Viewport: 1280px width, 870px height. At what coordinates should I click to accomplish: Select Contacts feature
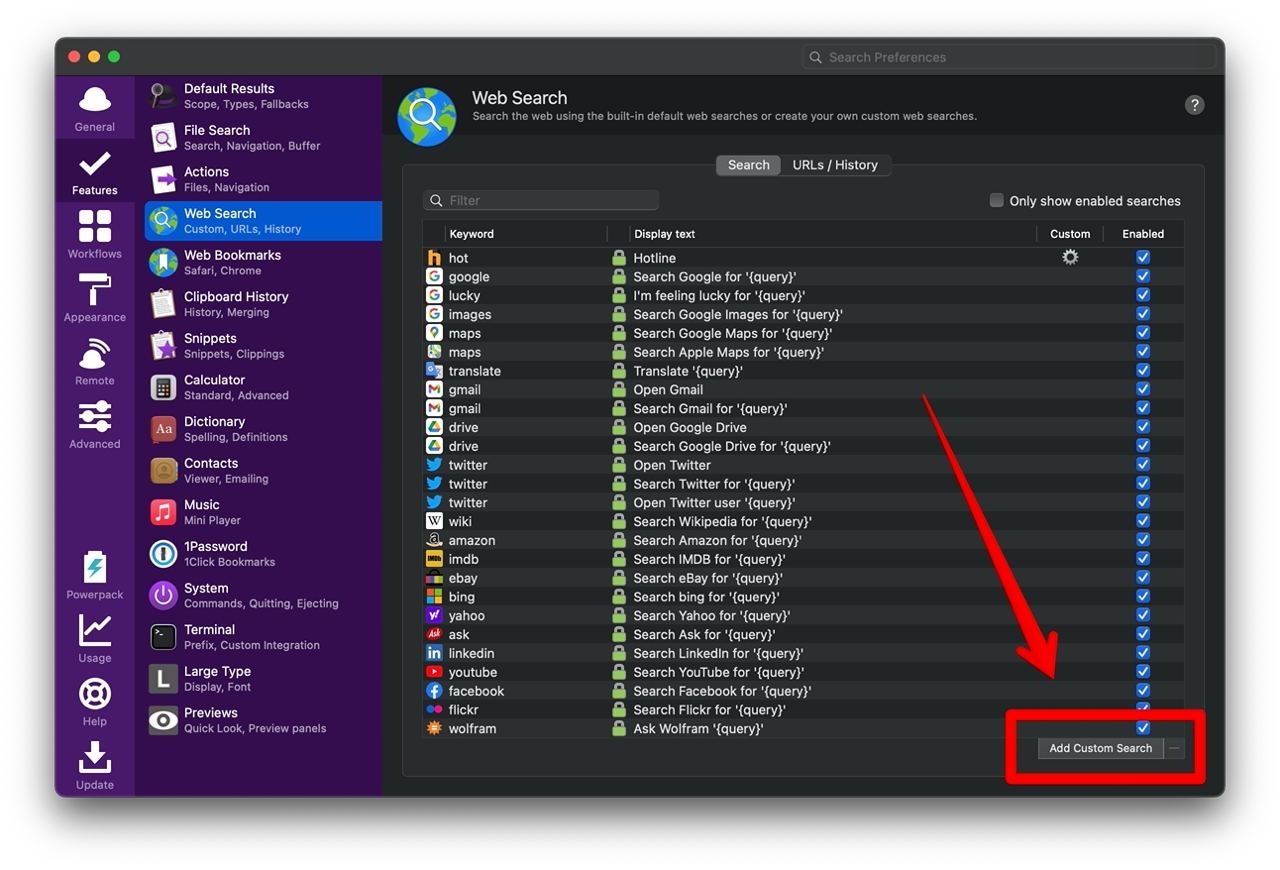263,471
